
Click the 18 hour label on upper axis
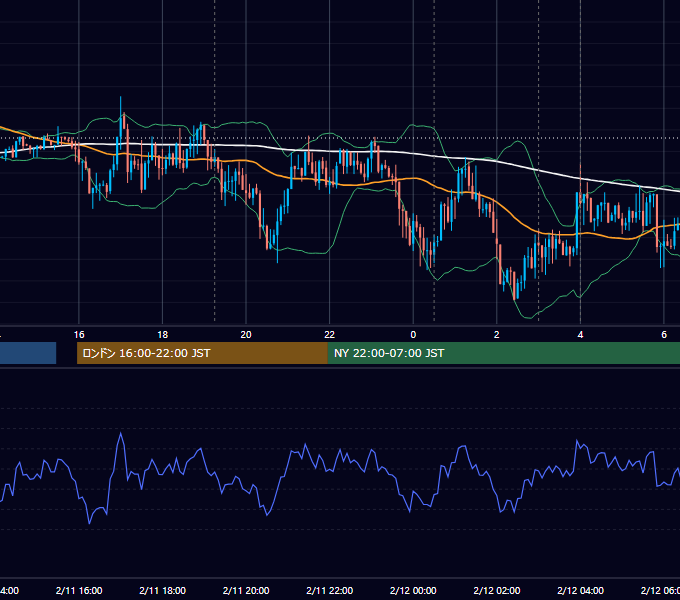pos(163,335)
